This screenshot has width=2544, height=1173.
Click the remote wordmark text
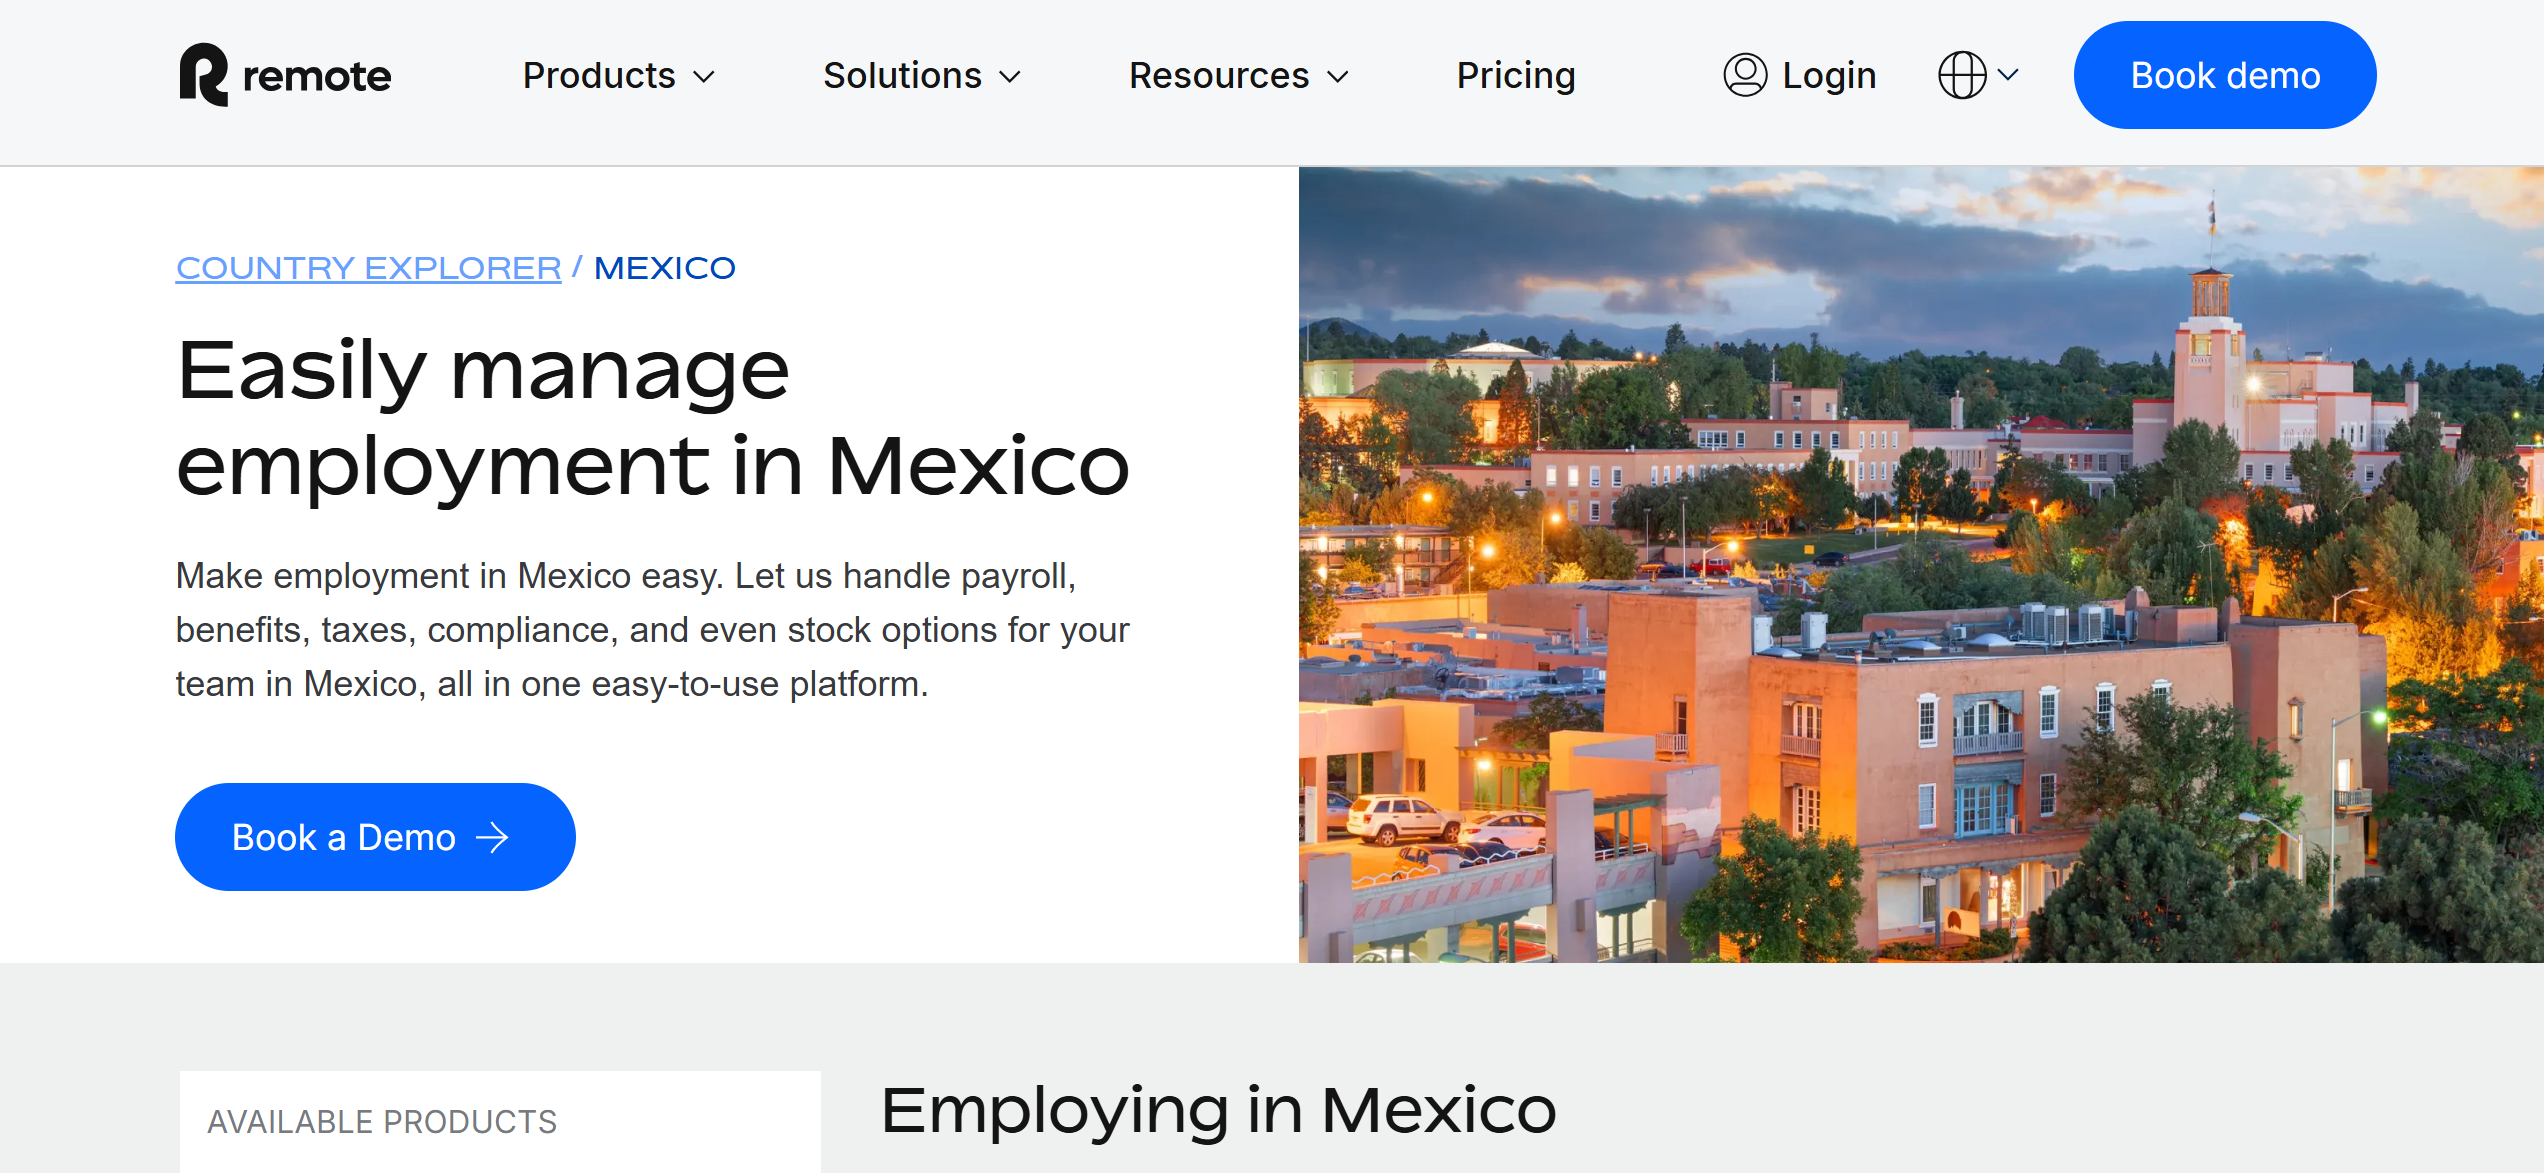[x=317, y=77]
